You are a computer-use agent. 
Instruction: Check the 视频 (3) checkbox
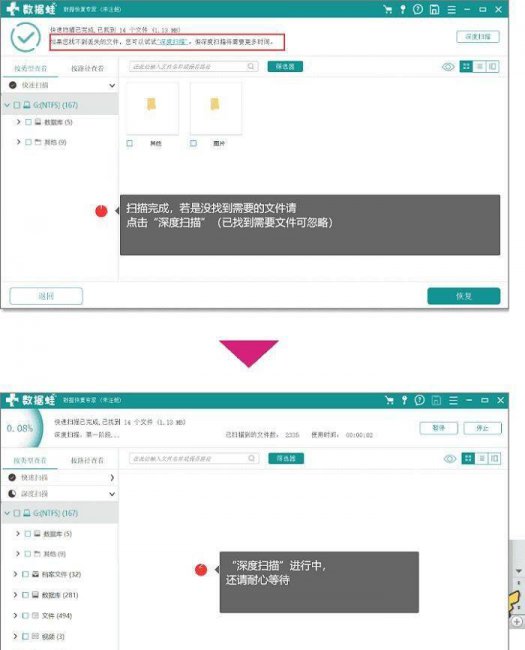coord(25,636)
